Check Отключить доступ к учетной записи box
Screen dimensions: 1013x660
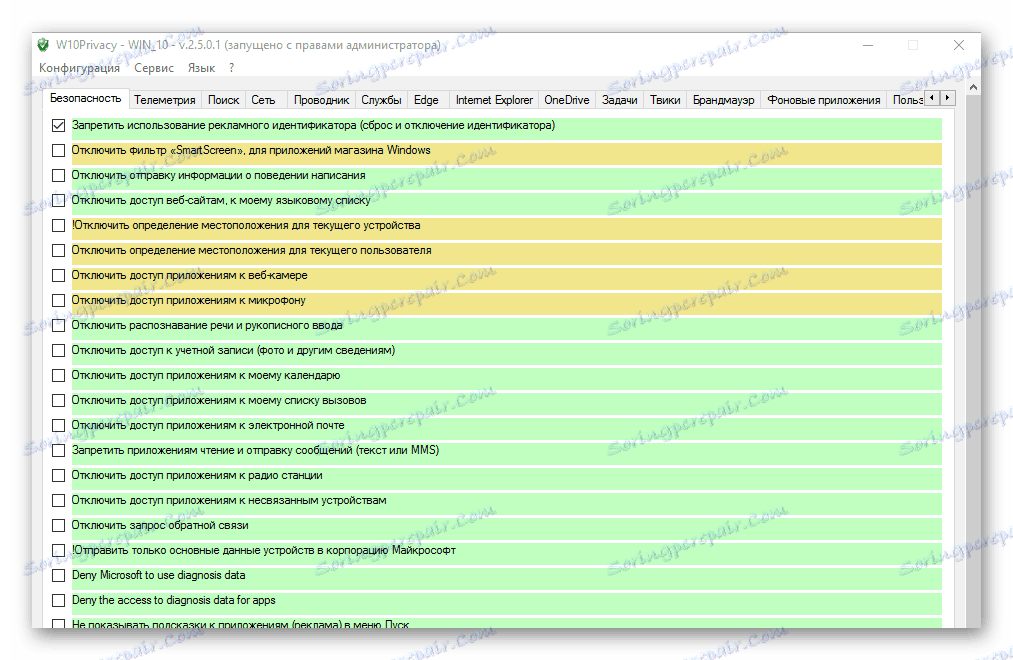pyautogui.click(x=59, y=351)
